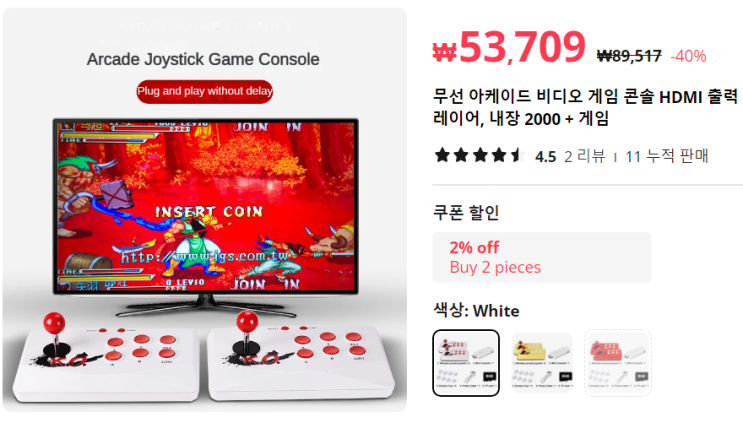The height and width of the screenshot is (423, 743).
Task: Pick the red joystick color variant
Action: point(618,363)
